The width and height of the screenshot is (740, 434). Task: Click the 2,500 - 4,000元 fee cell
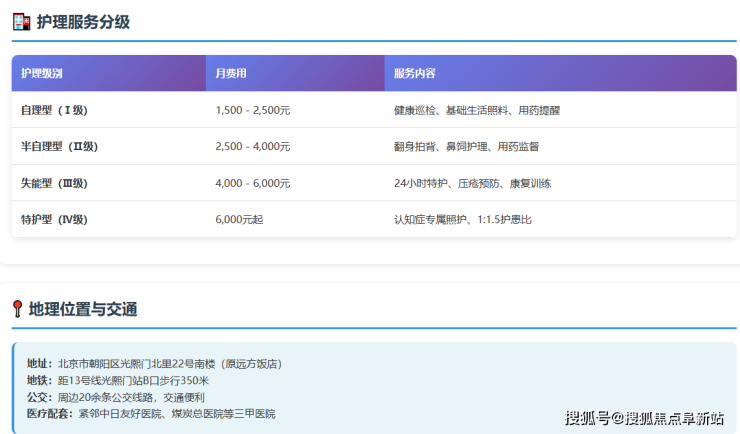click(252, 146)
